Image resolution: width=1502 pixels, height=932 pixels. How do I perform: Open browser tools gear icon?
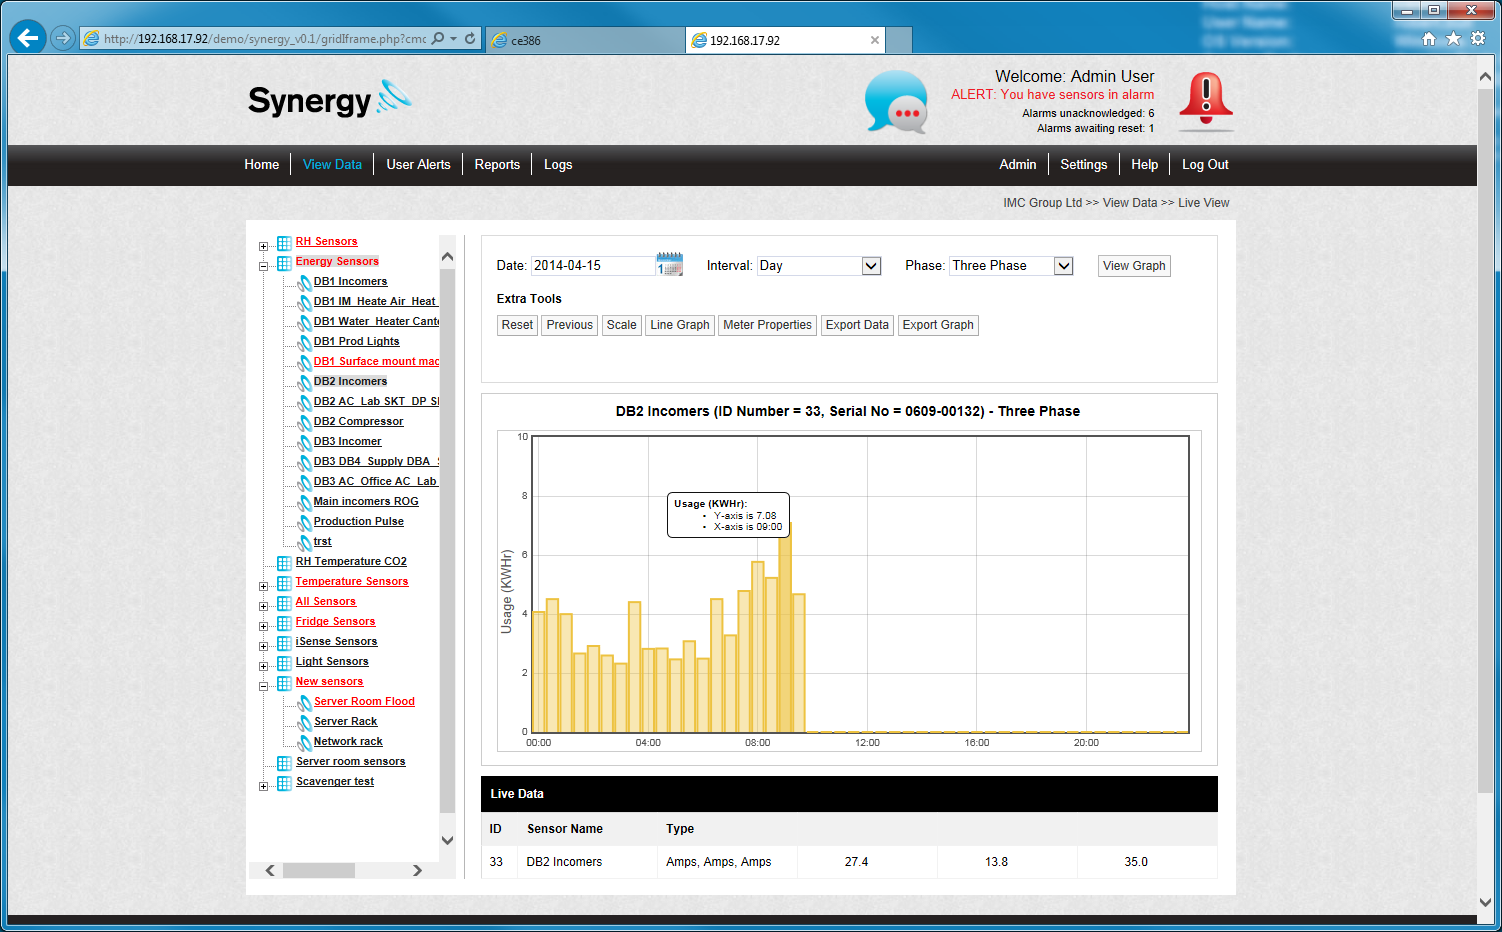(x=1478, y=39)
